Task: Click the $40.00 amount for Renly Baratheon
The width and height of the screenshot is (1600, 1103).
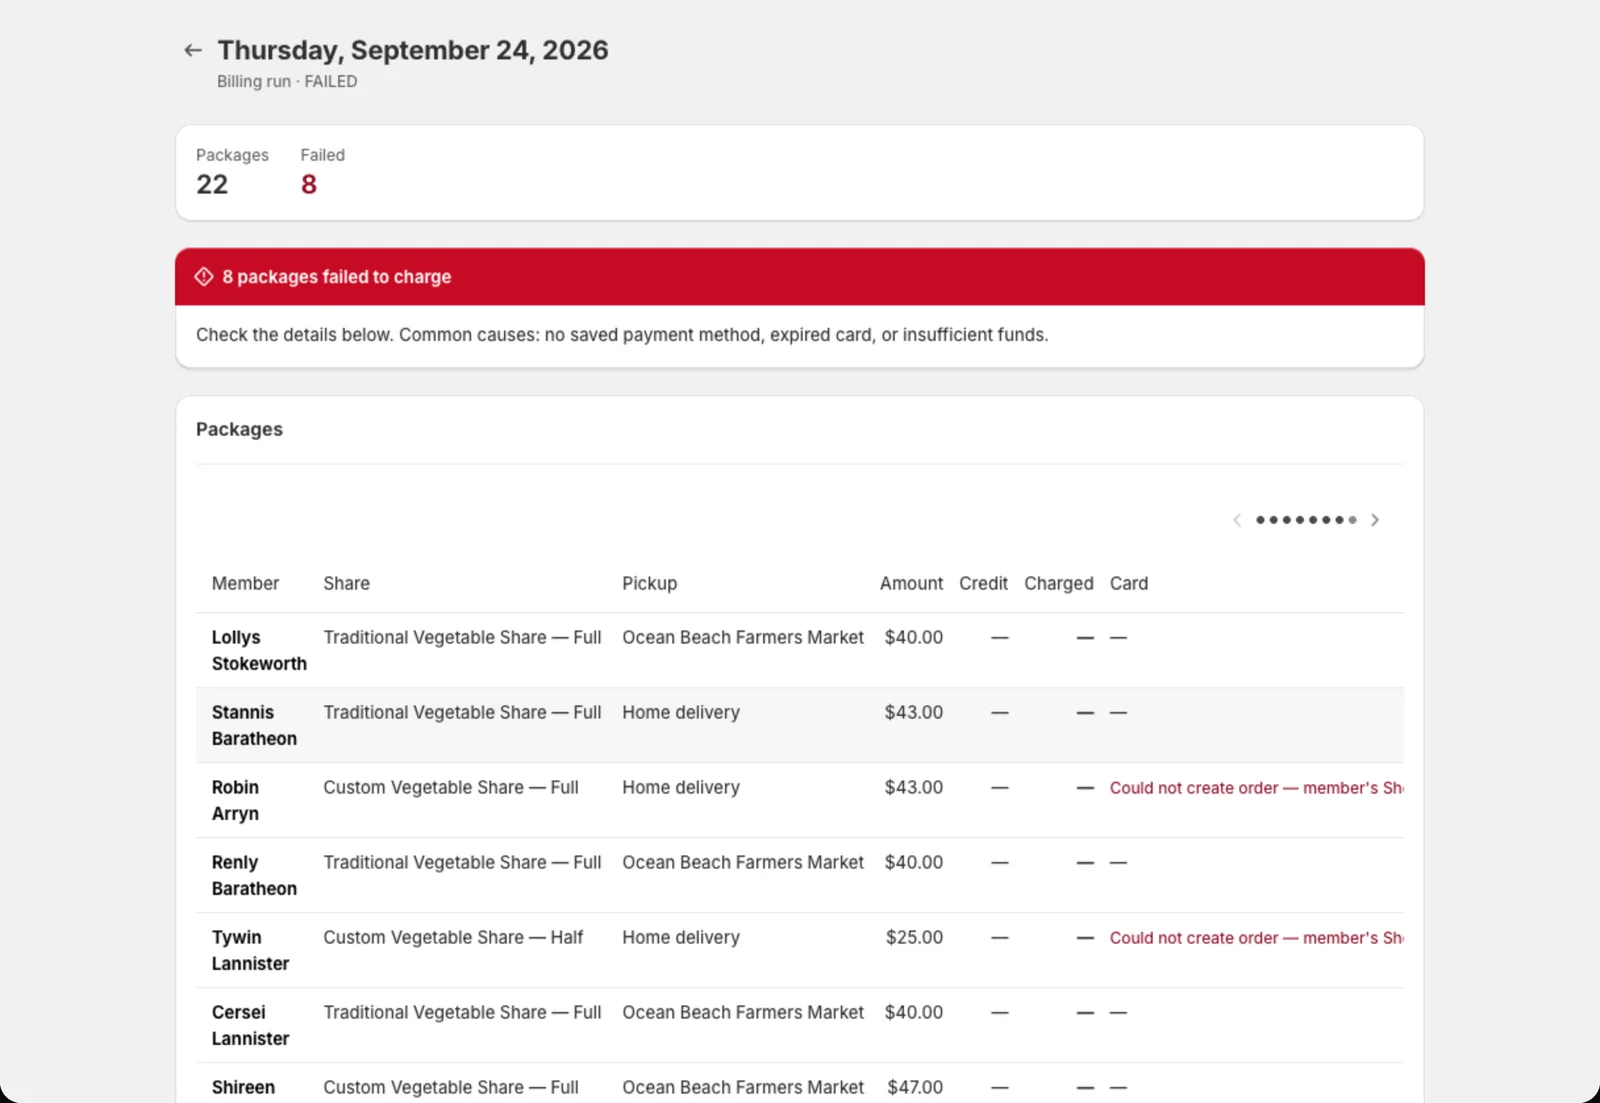Action: point(913,862)
